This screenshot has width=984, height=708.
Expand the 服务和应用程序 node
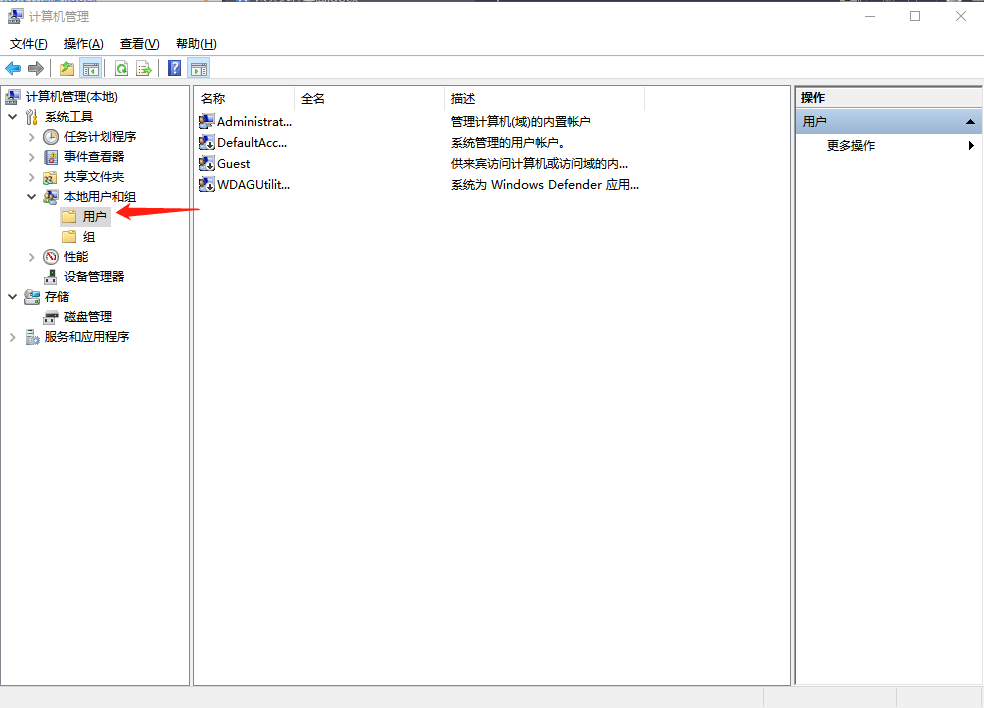tap(12, 337)
